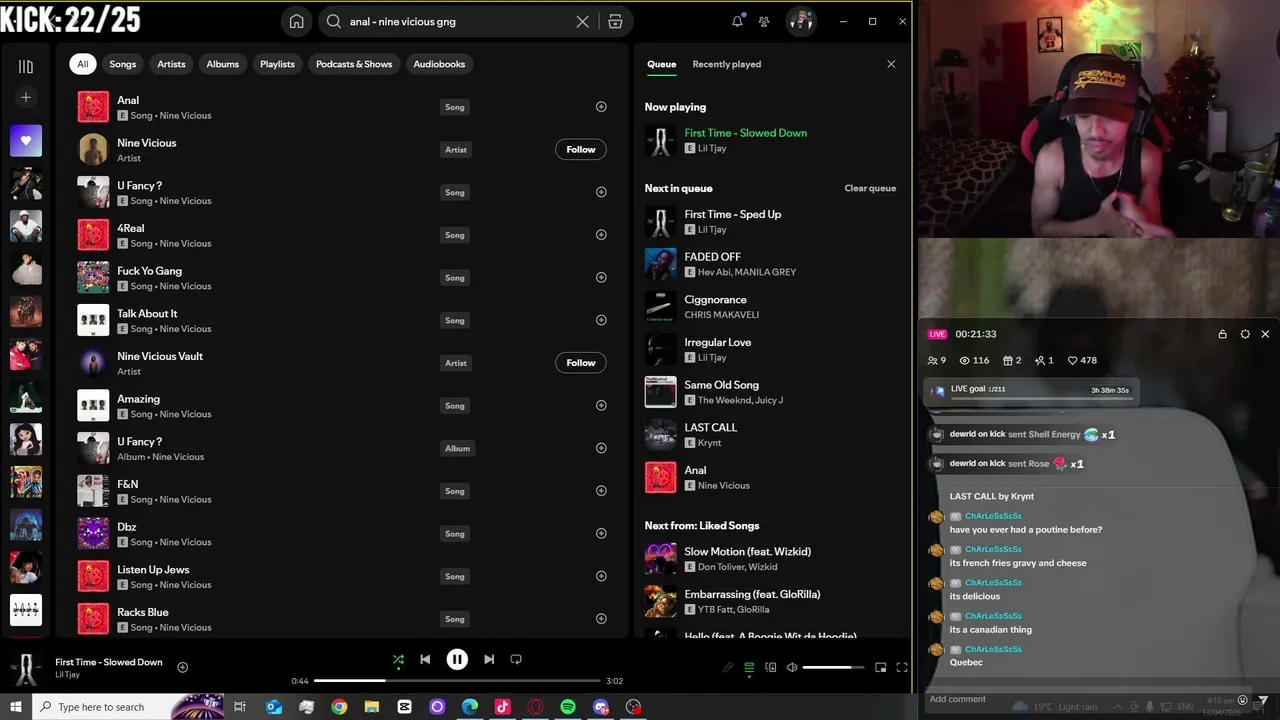Open Liked Songs heart tile in sidebar

click(x=26, y=141)
